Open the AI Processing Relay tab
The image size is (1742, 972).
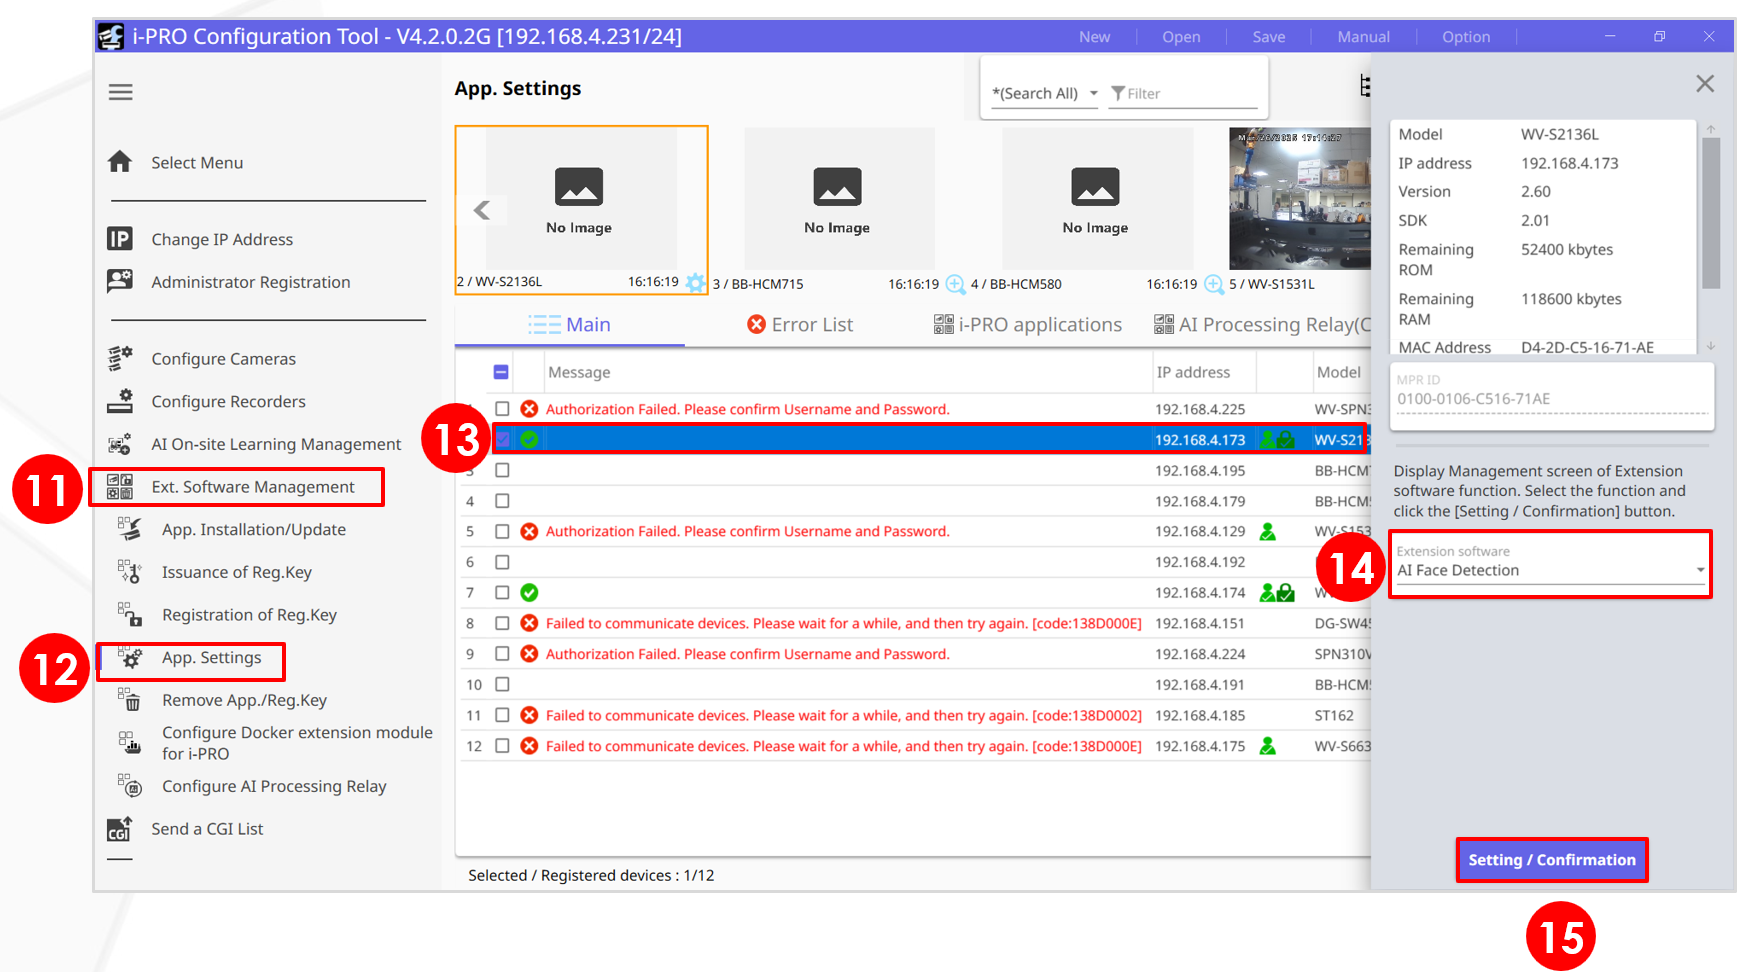1262,324
